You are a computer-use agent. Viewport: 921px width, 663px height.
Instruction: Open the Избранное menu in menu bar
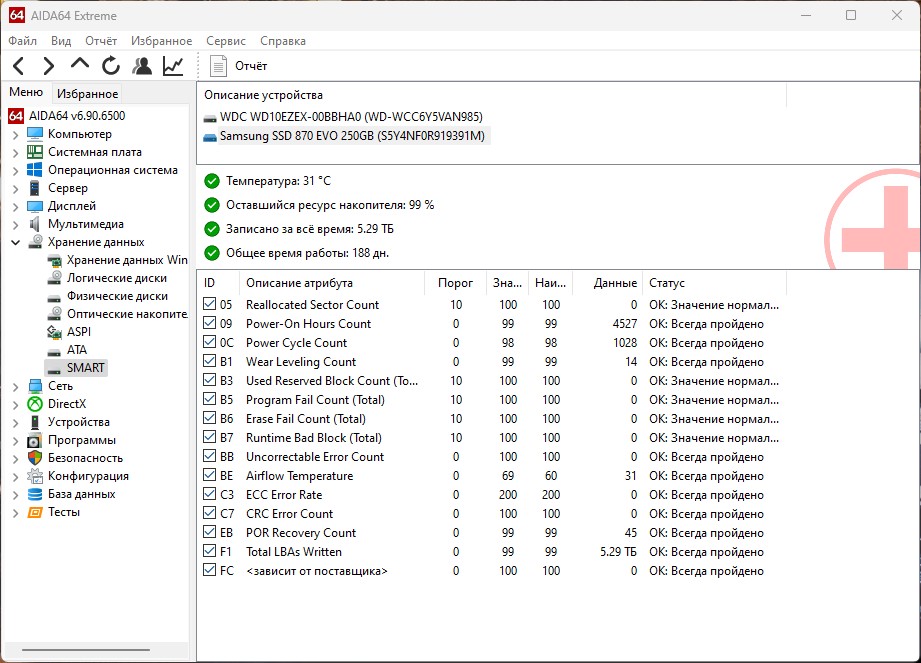tap(162, 41)
